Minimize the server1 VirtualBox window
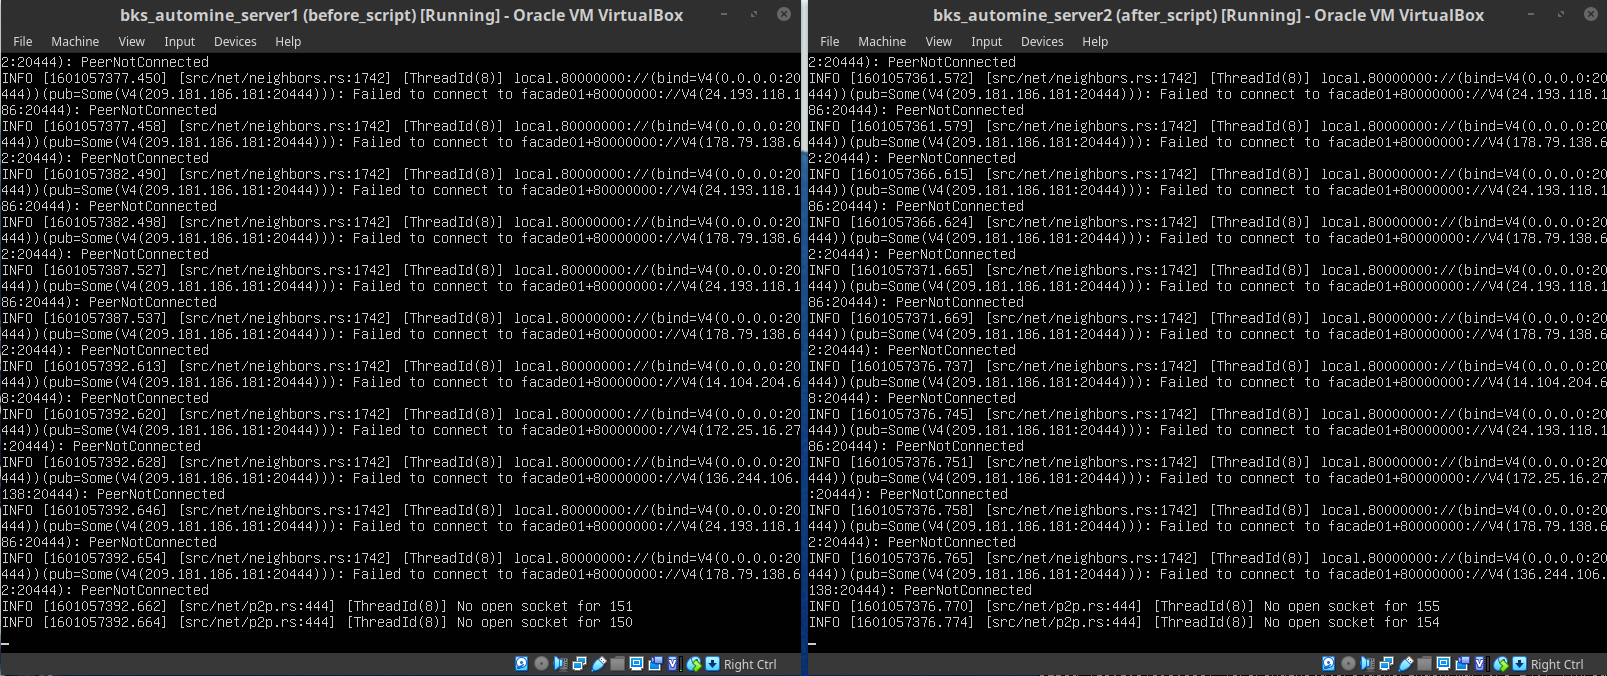The image size is (1607, 676). coord(724,14)
